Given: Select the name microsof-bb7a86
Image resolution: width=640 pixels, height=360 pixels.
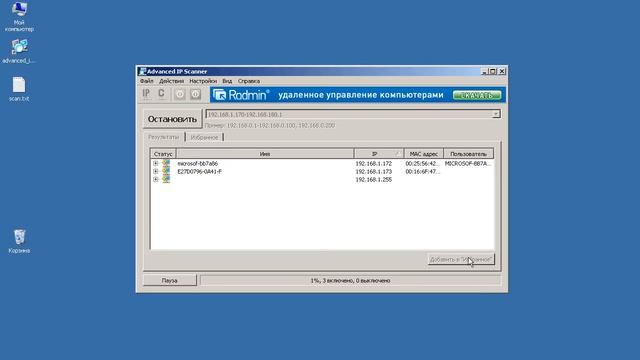Looking at the screenshot, I should pos(198,163).
